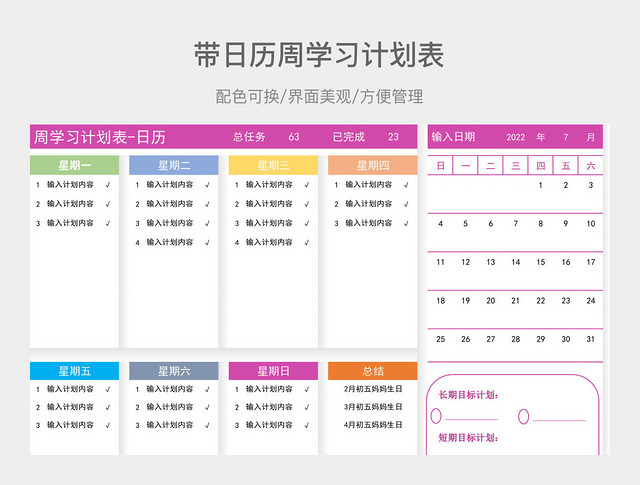Check off 星期六 task 2
Viewport: 640px width, 485px height.
point(207,407)
